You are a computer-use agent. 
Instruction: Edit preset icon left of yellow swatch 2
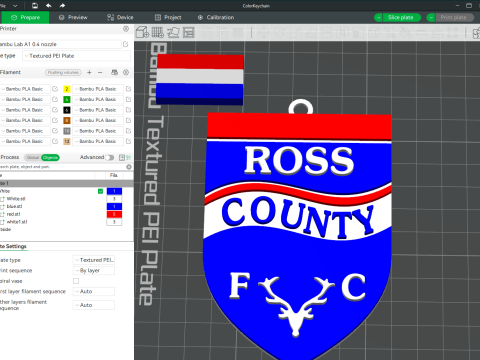point(55,89)
